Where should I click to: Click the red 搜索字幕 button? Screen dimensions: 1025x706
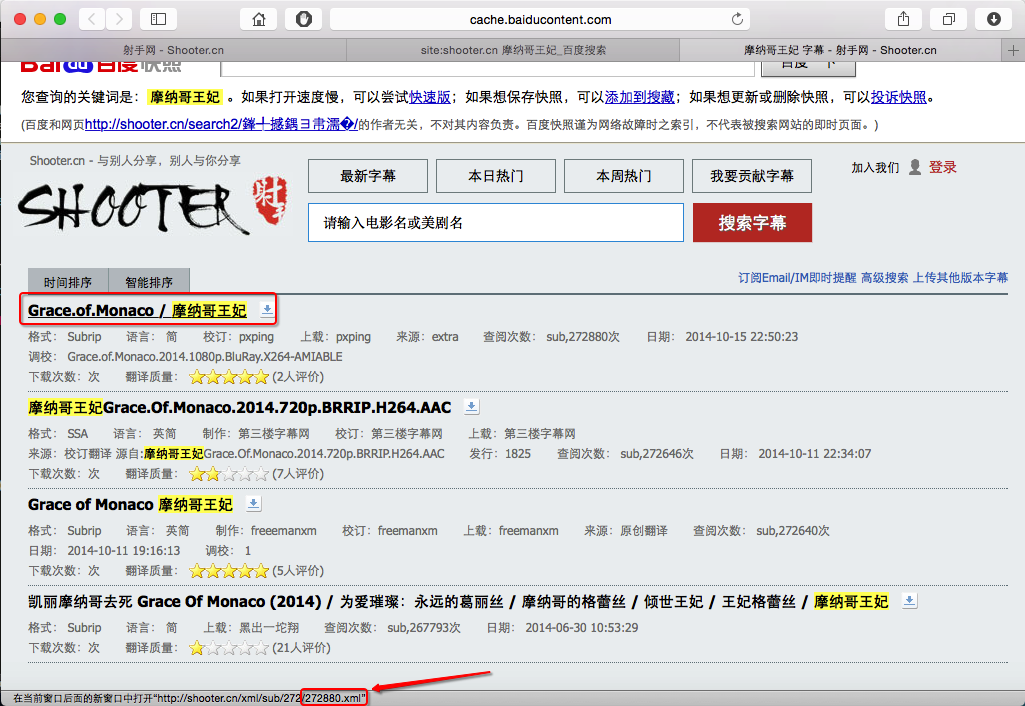click(752, 222)
